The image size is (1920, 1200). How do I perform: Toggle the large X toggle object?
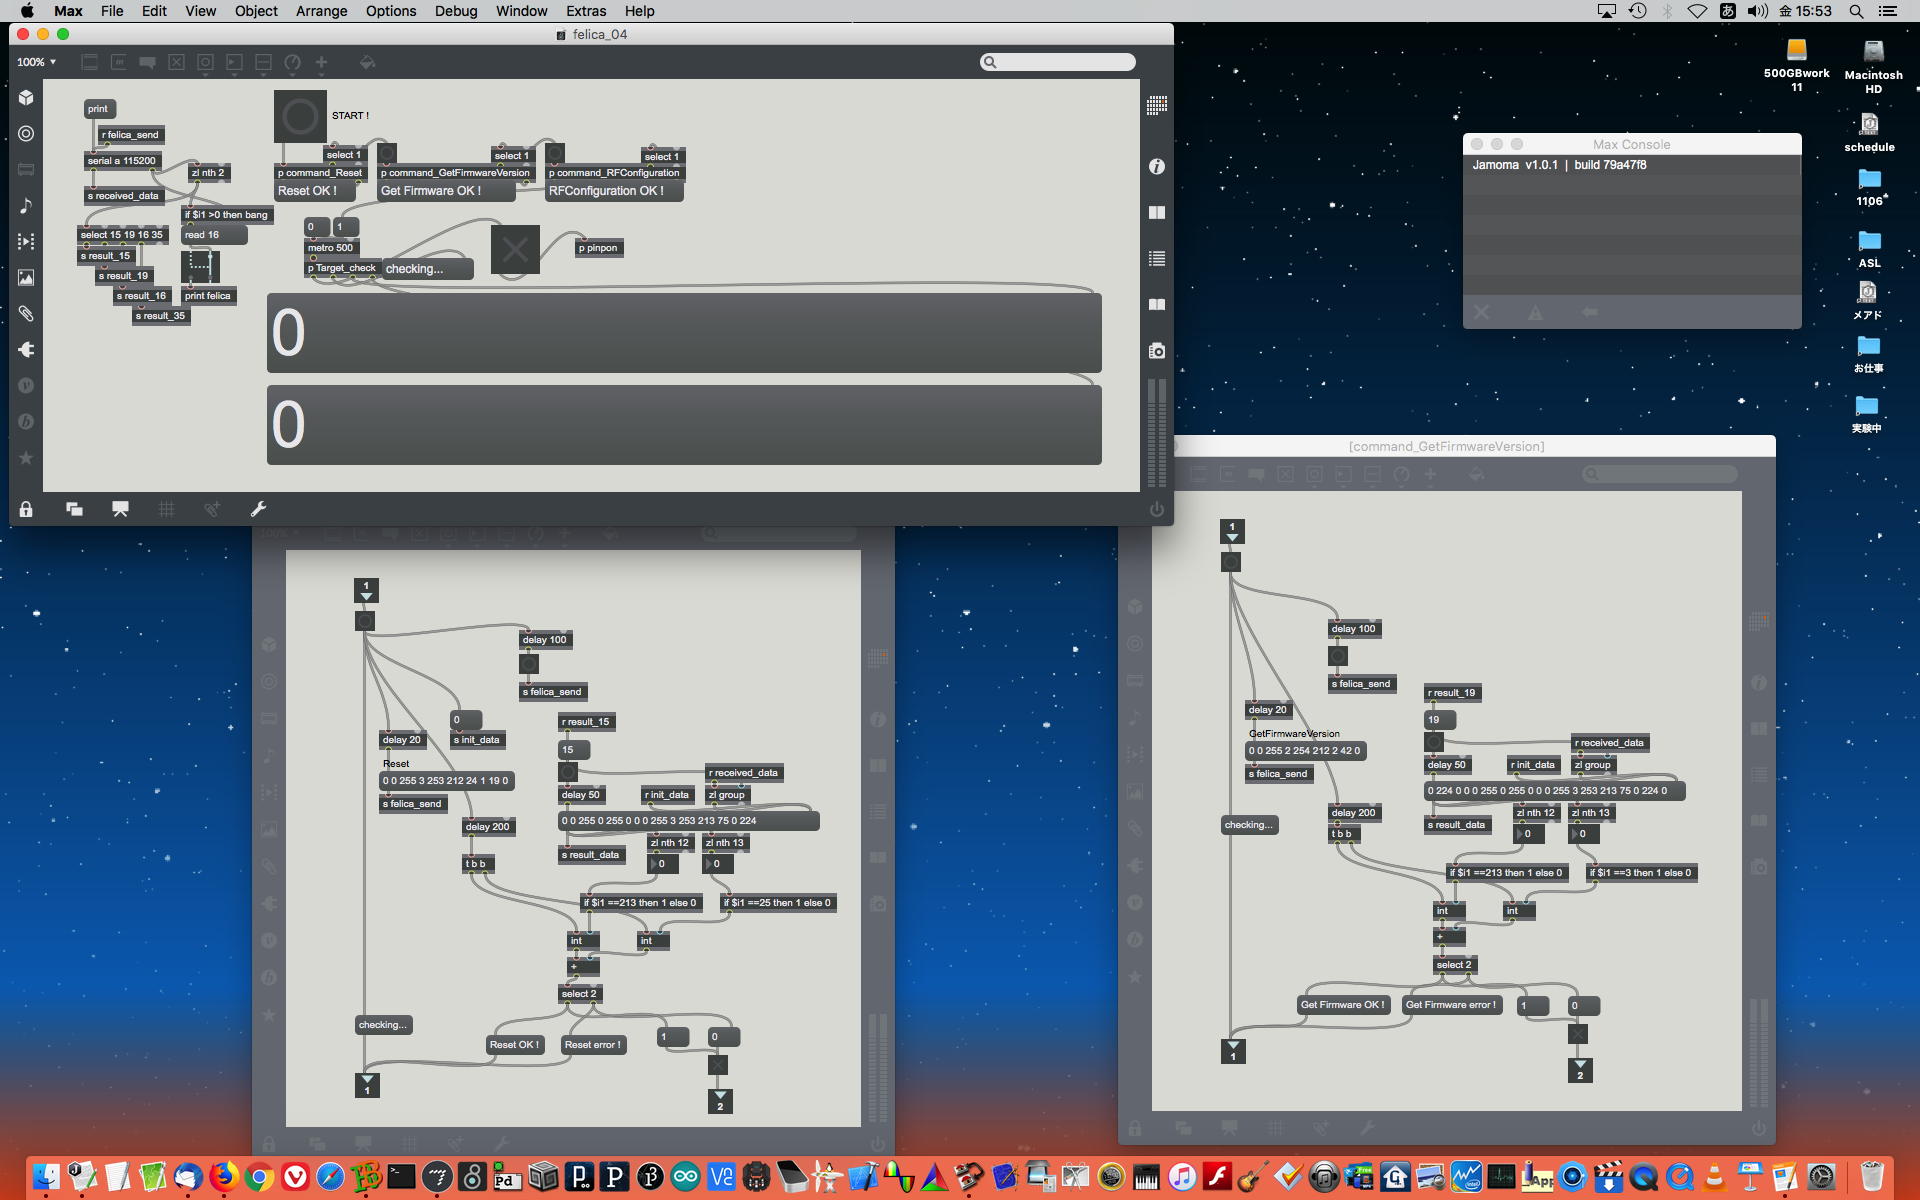(515, 249)
